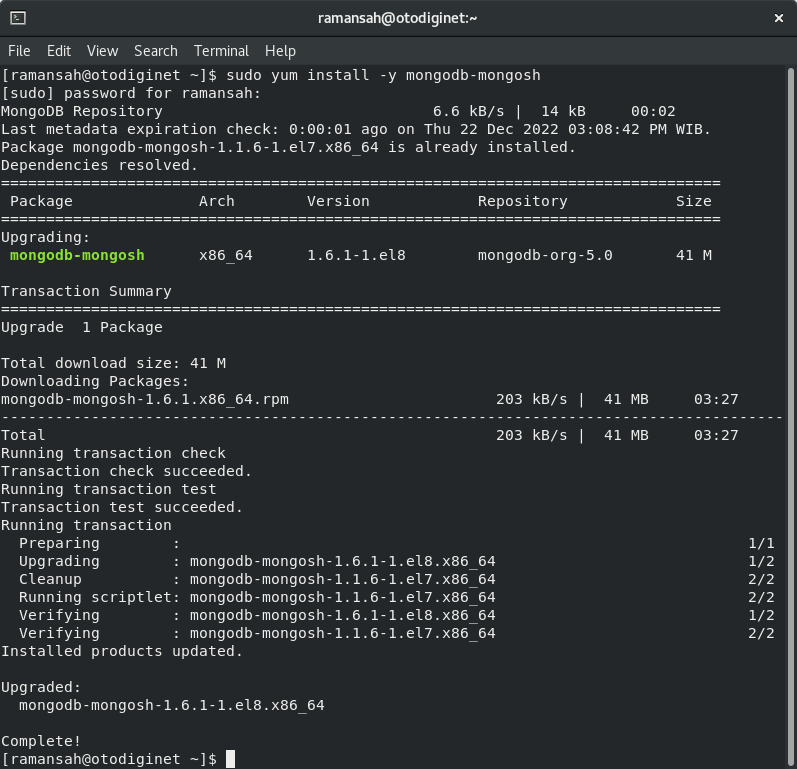Close the terminal window
Screen dimensions: 797x769
coord(778,18)
